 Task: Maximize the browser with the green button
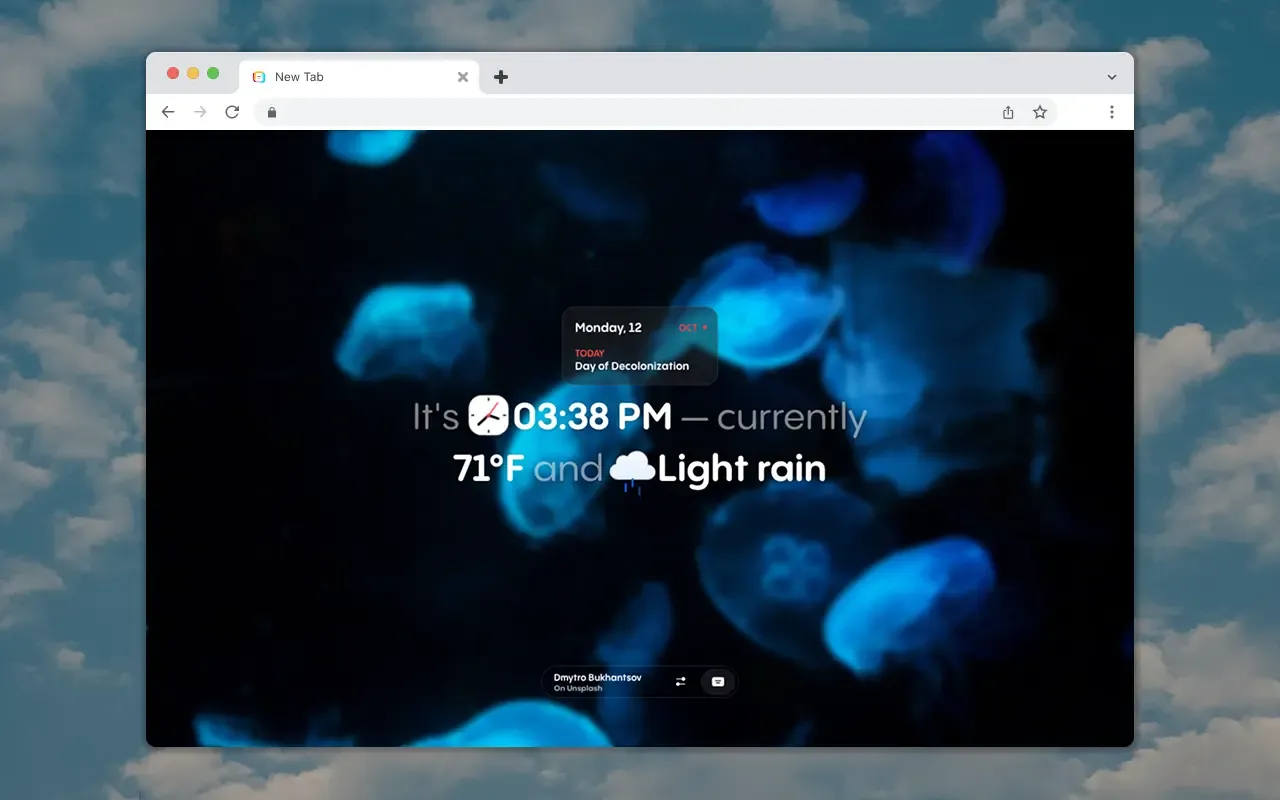pyautogui.click(x=213, y=73)
